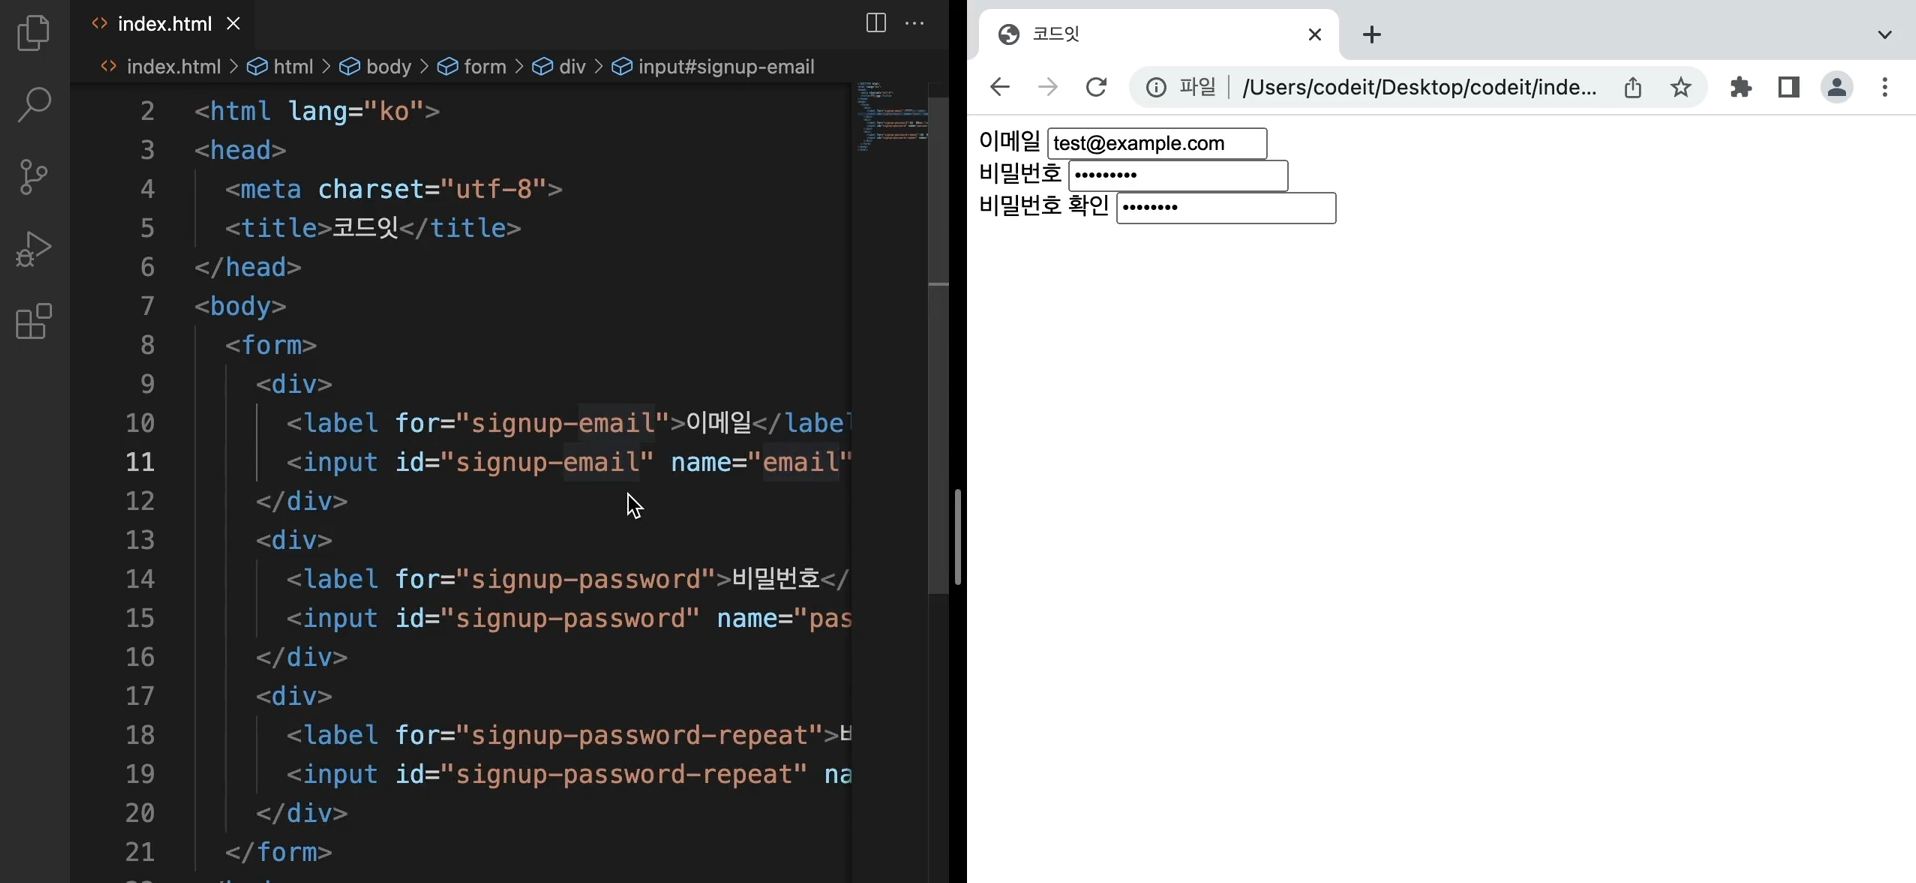Click line number 8 in gutter

[x=147, y=345]
